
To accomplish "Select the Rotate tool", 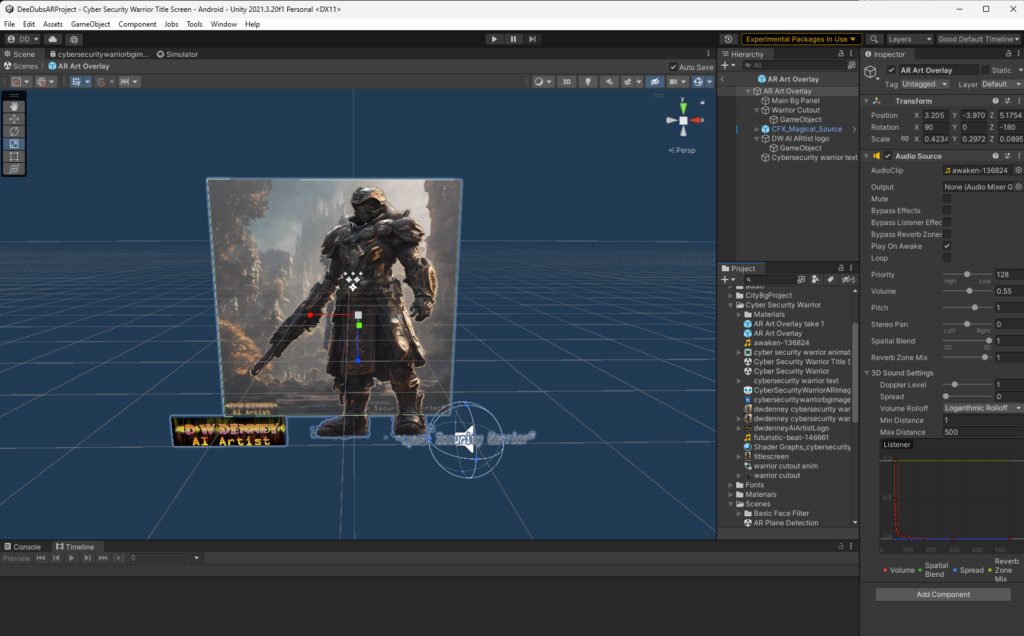I will pos(14,131).
